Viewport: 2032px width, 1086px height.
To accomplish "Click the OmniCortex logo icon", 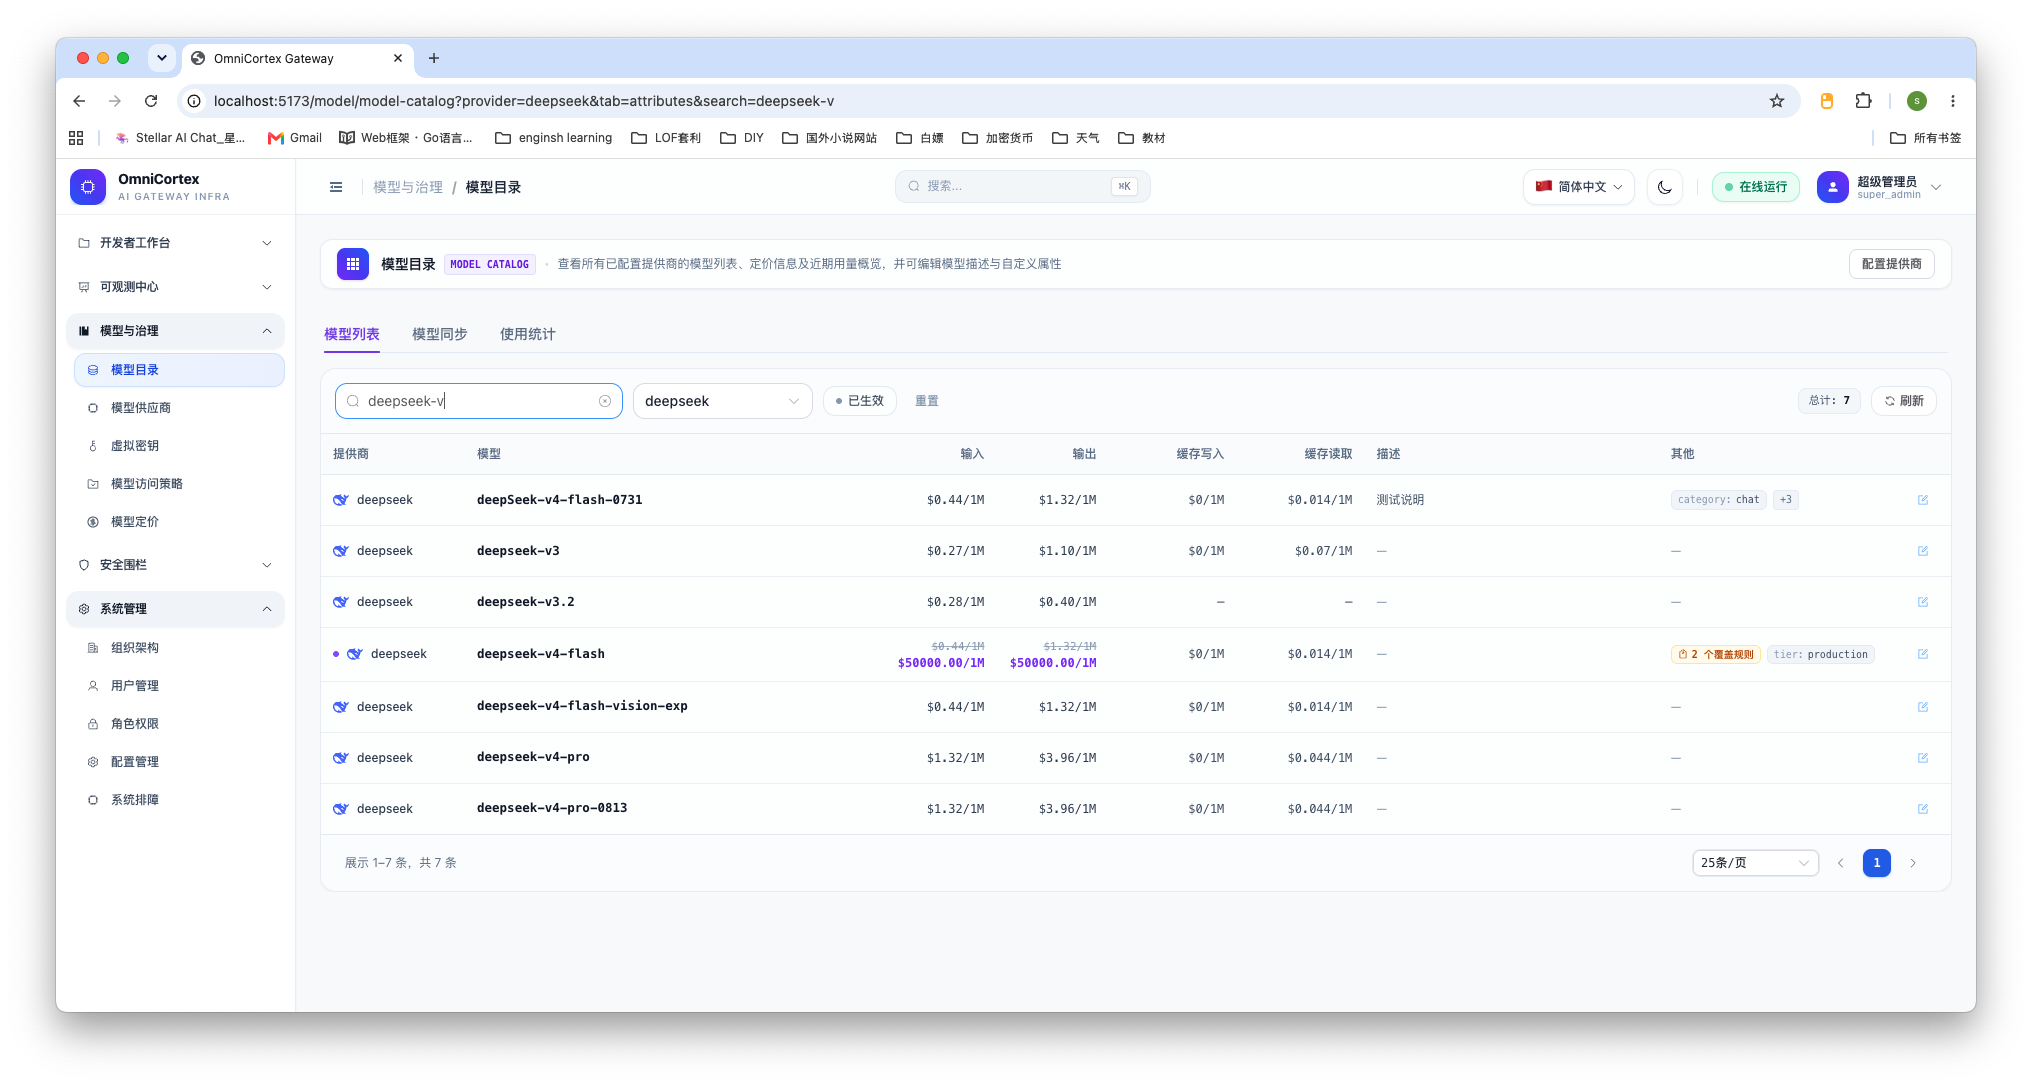I will [x=88, y=187].
